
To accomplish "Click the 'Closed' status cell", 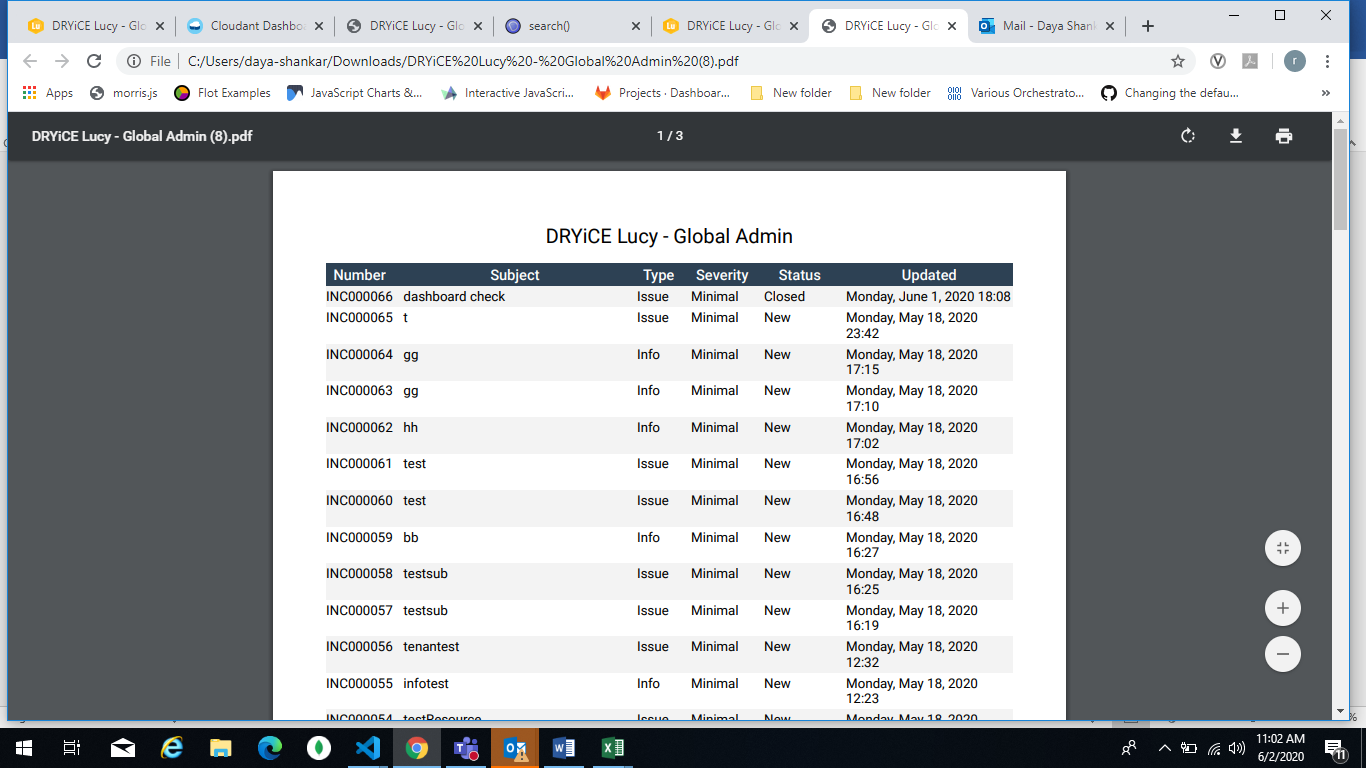I will point(784,297).
